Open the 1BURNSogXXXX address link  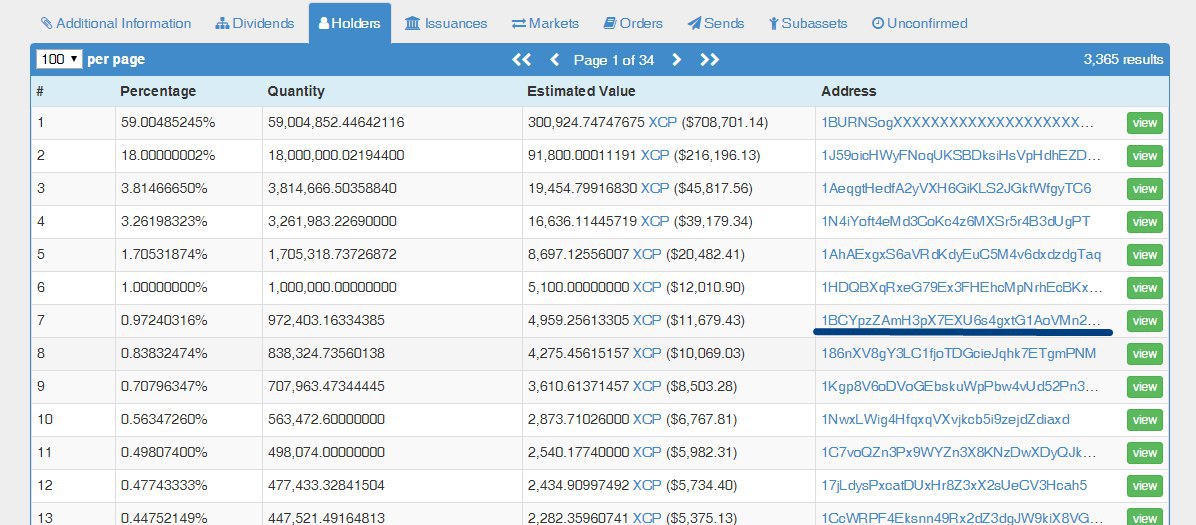pyautogui.click(x=957, y=122)
